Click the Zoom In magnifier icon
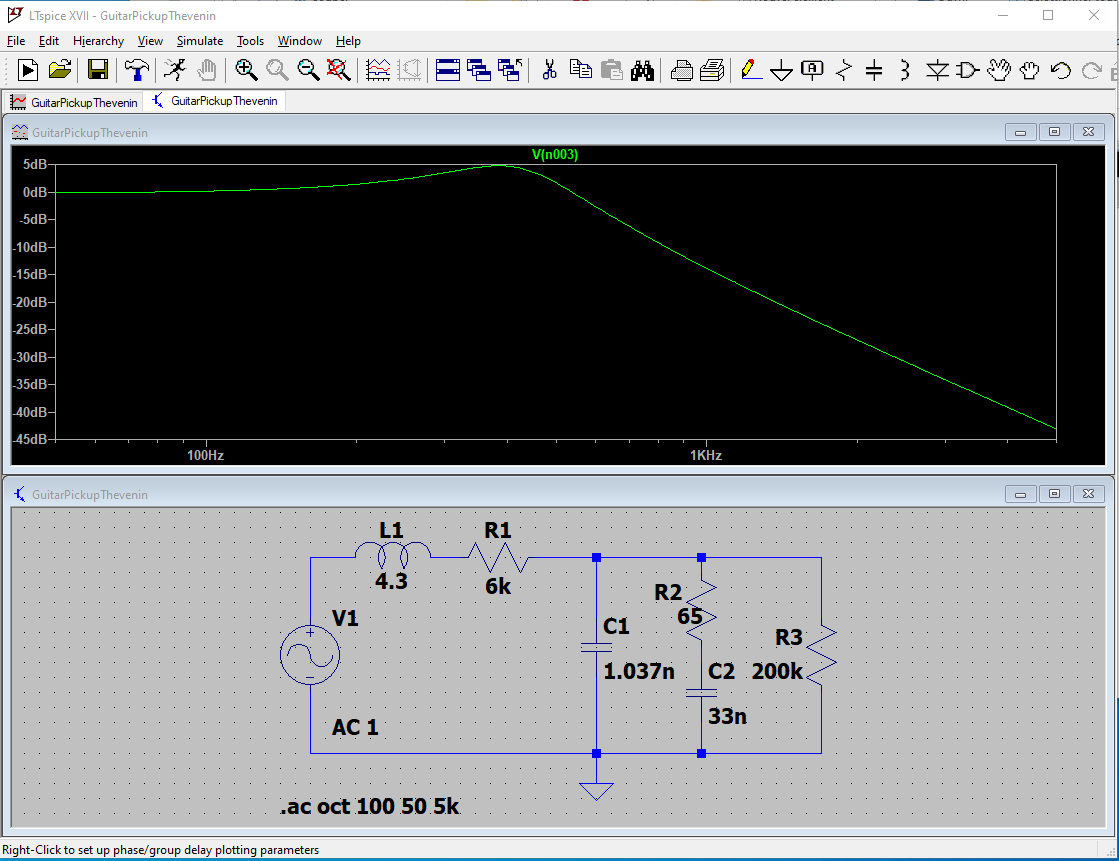 pos(246,70)
